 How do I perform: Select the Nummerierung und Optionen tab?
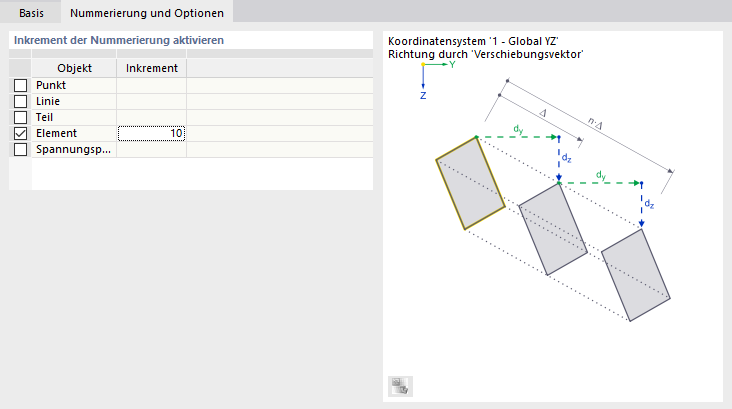(147, 12)
